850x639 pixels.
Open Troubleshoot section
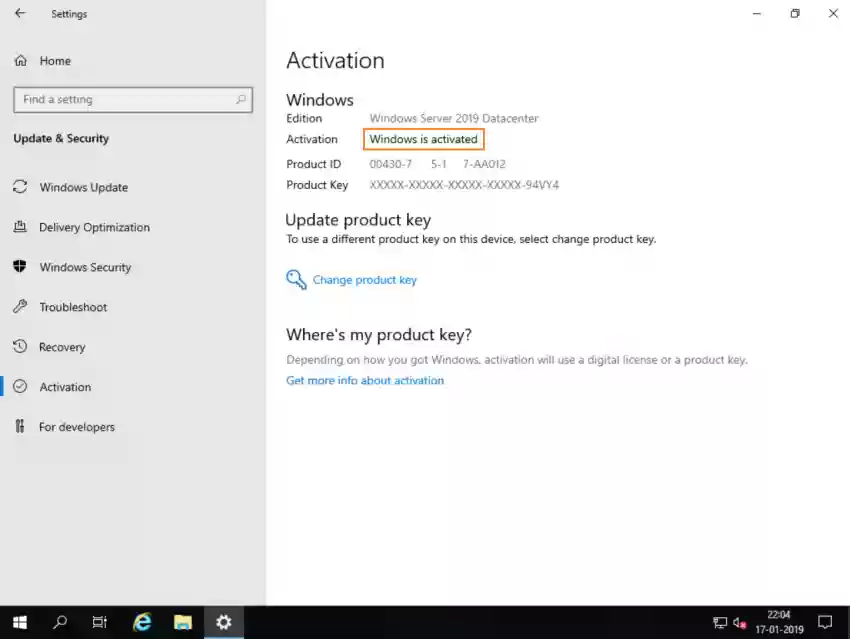click(73, 307)
